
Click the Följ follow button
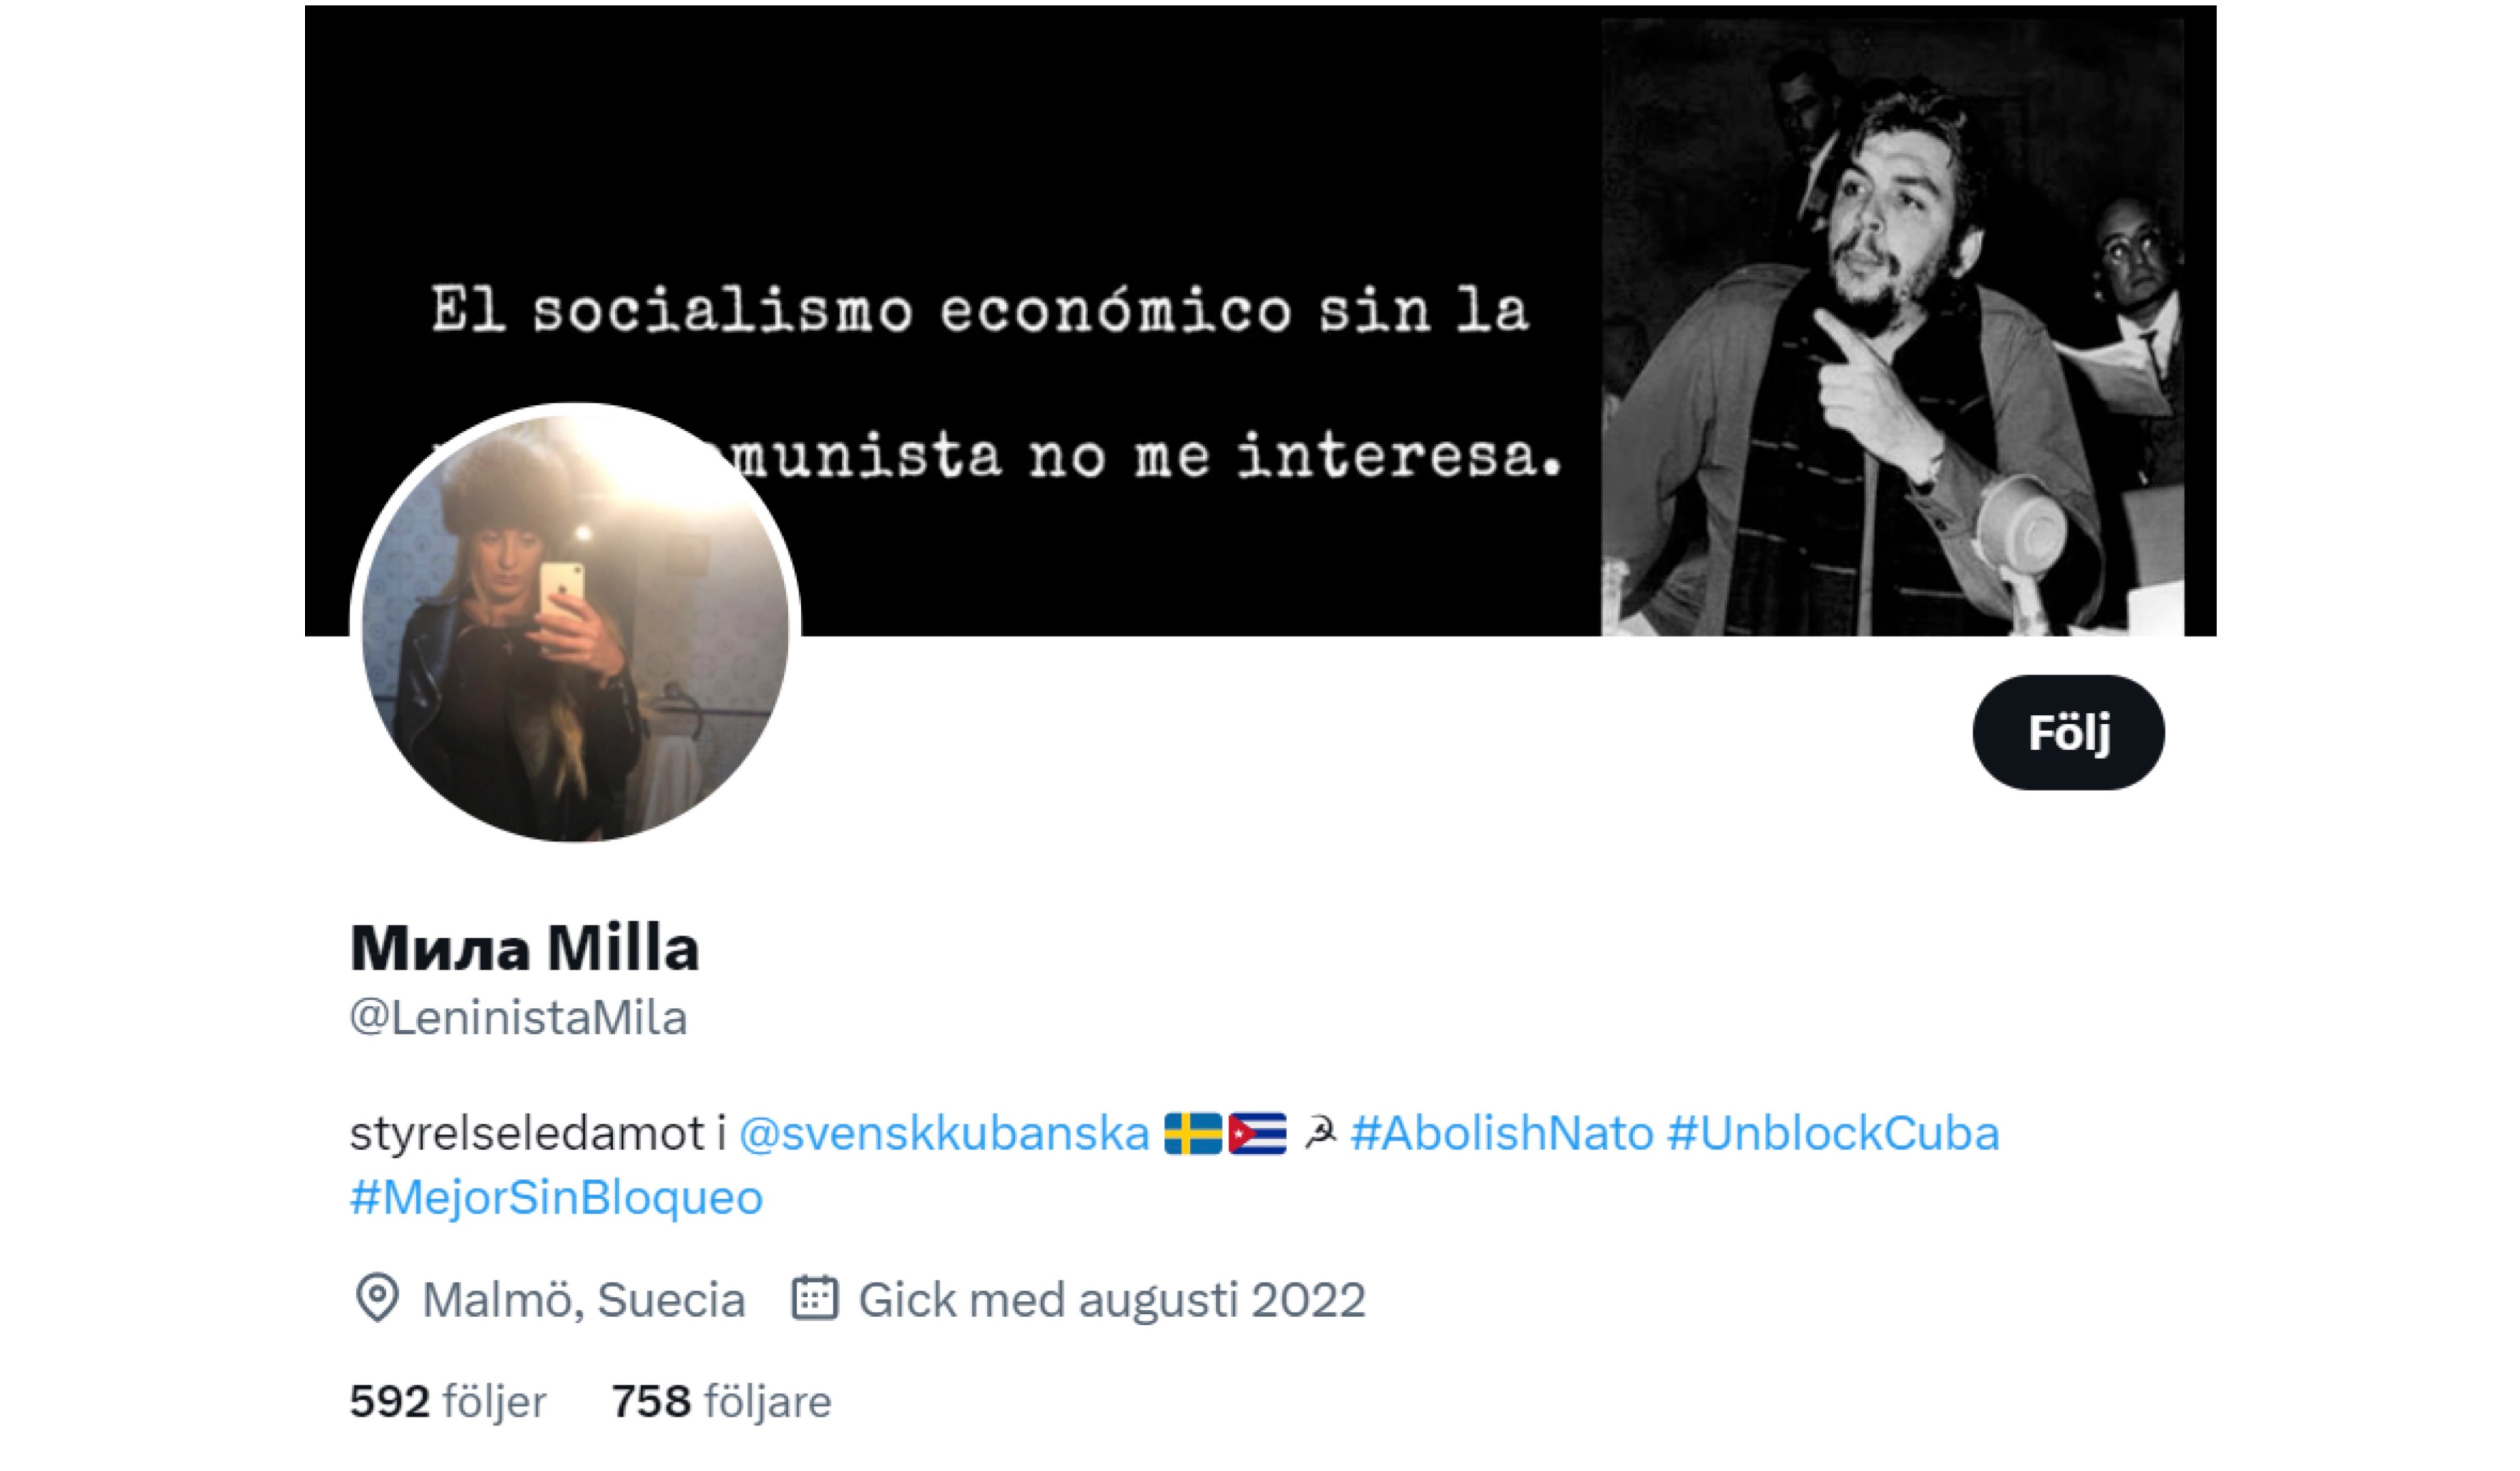2068,733
